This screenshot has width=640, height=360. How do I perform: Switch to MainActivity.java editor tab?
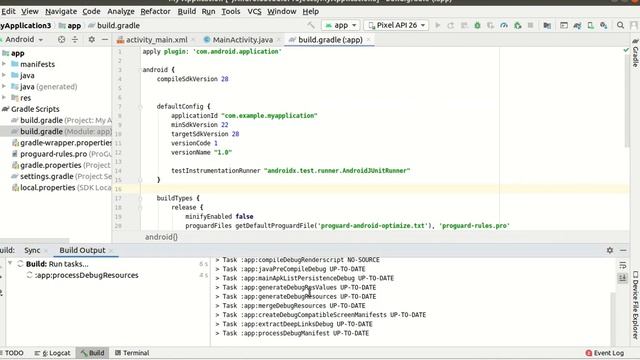(243, 40)
